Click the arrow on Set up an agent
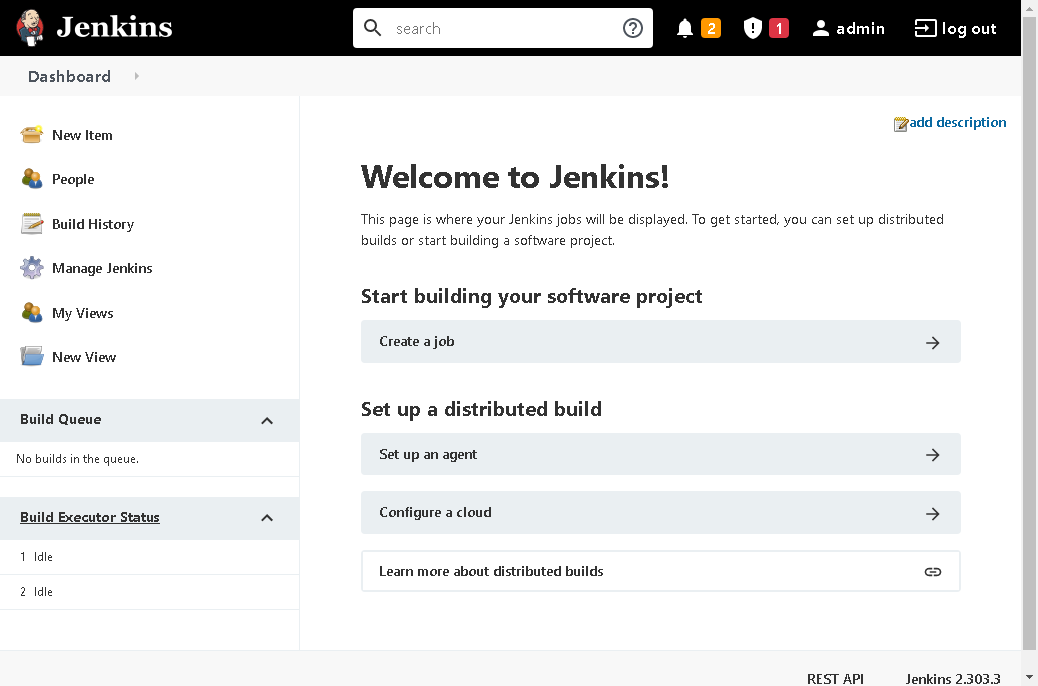Viewport: 1038px width, 686px height. (x=933, y=455)
